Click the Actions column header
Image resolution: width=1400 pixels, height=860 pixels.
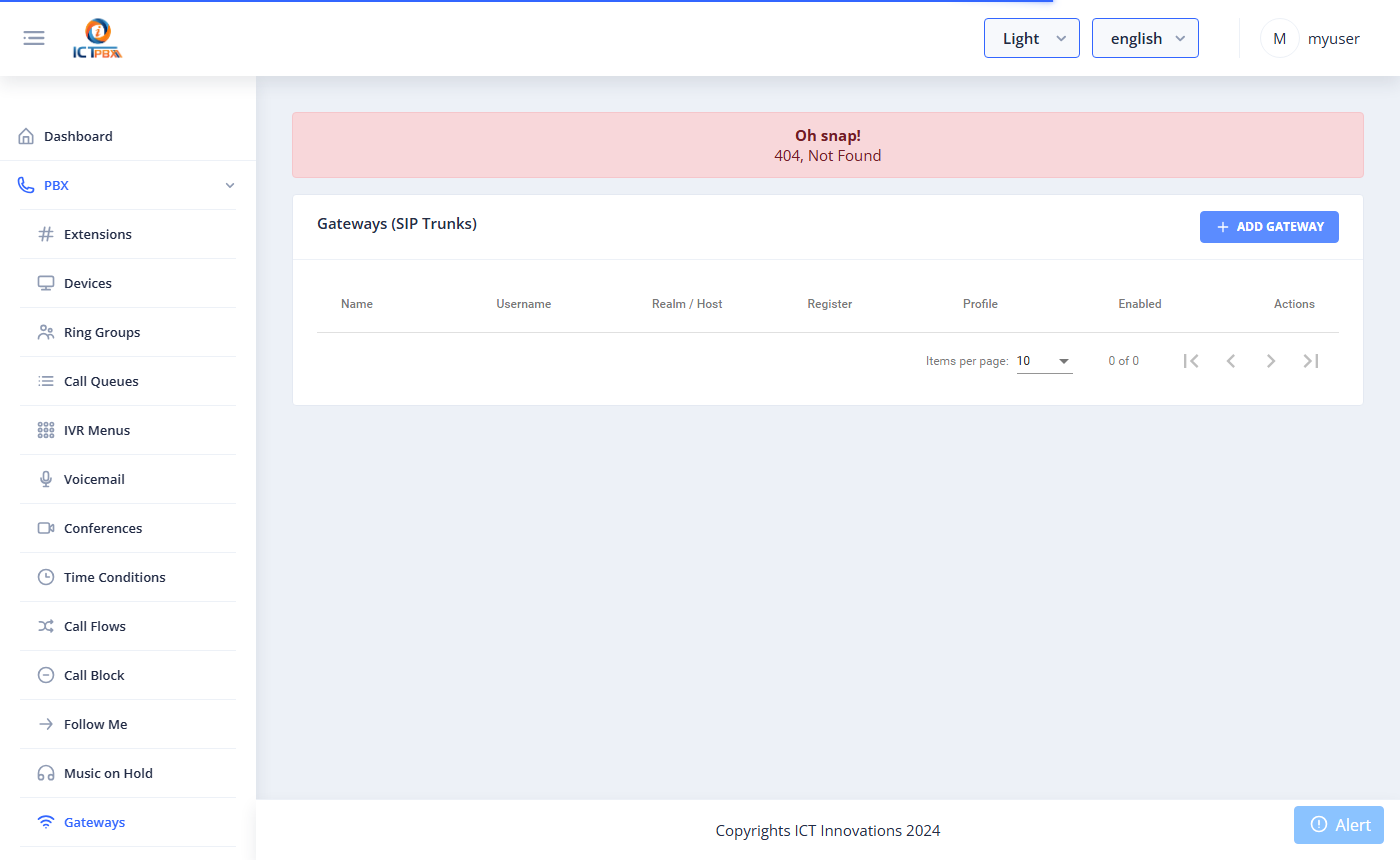1294,304
